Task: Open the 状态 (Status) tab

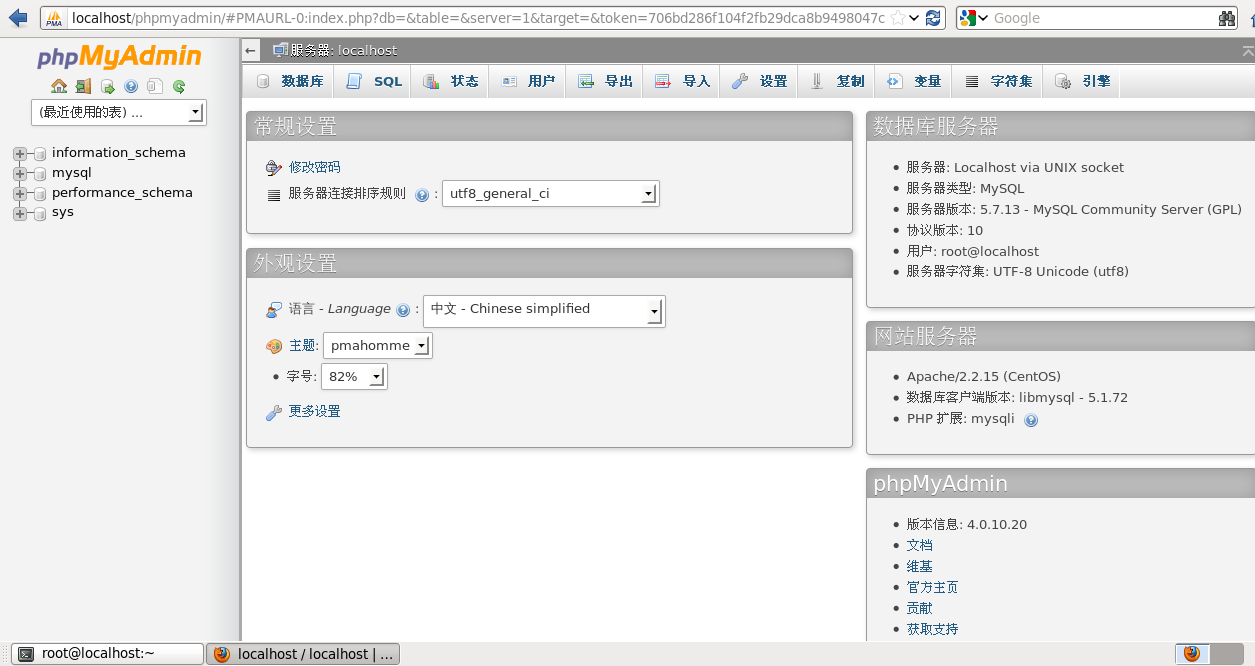Action: (x=451, y=82)
